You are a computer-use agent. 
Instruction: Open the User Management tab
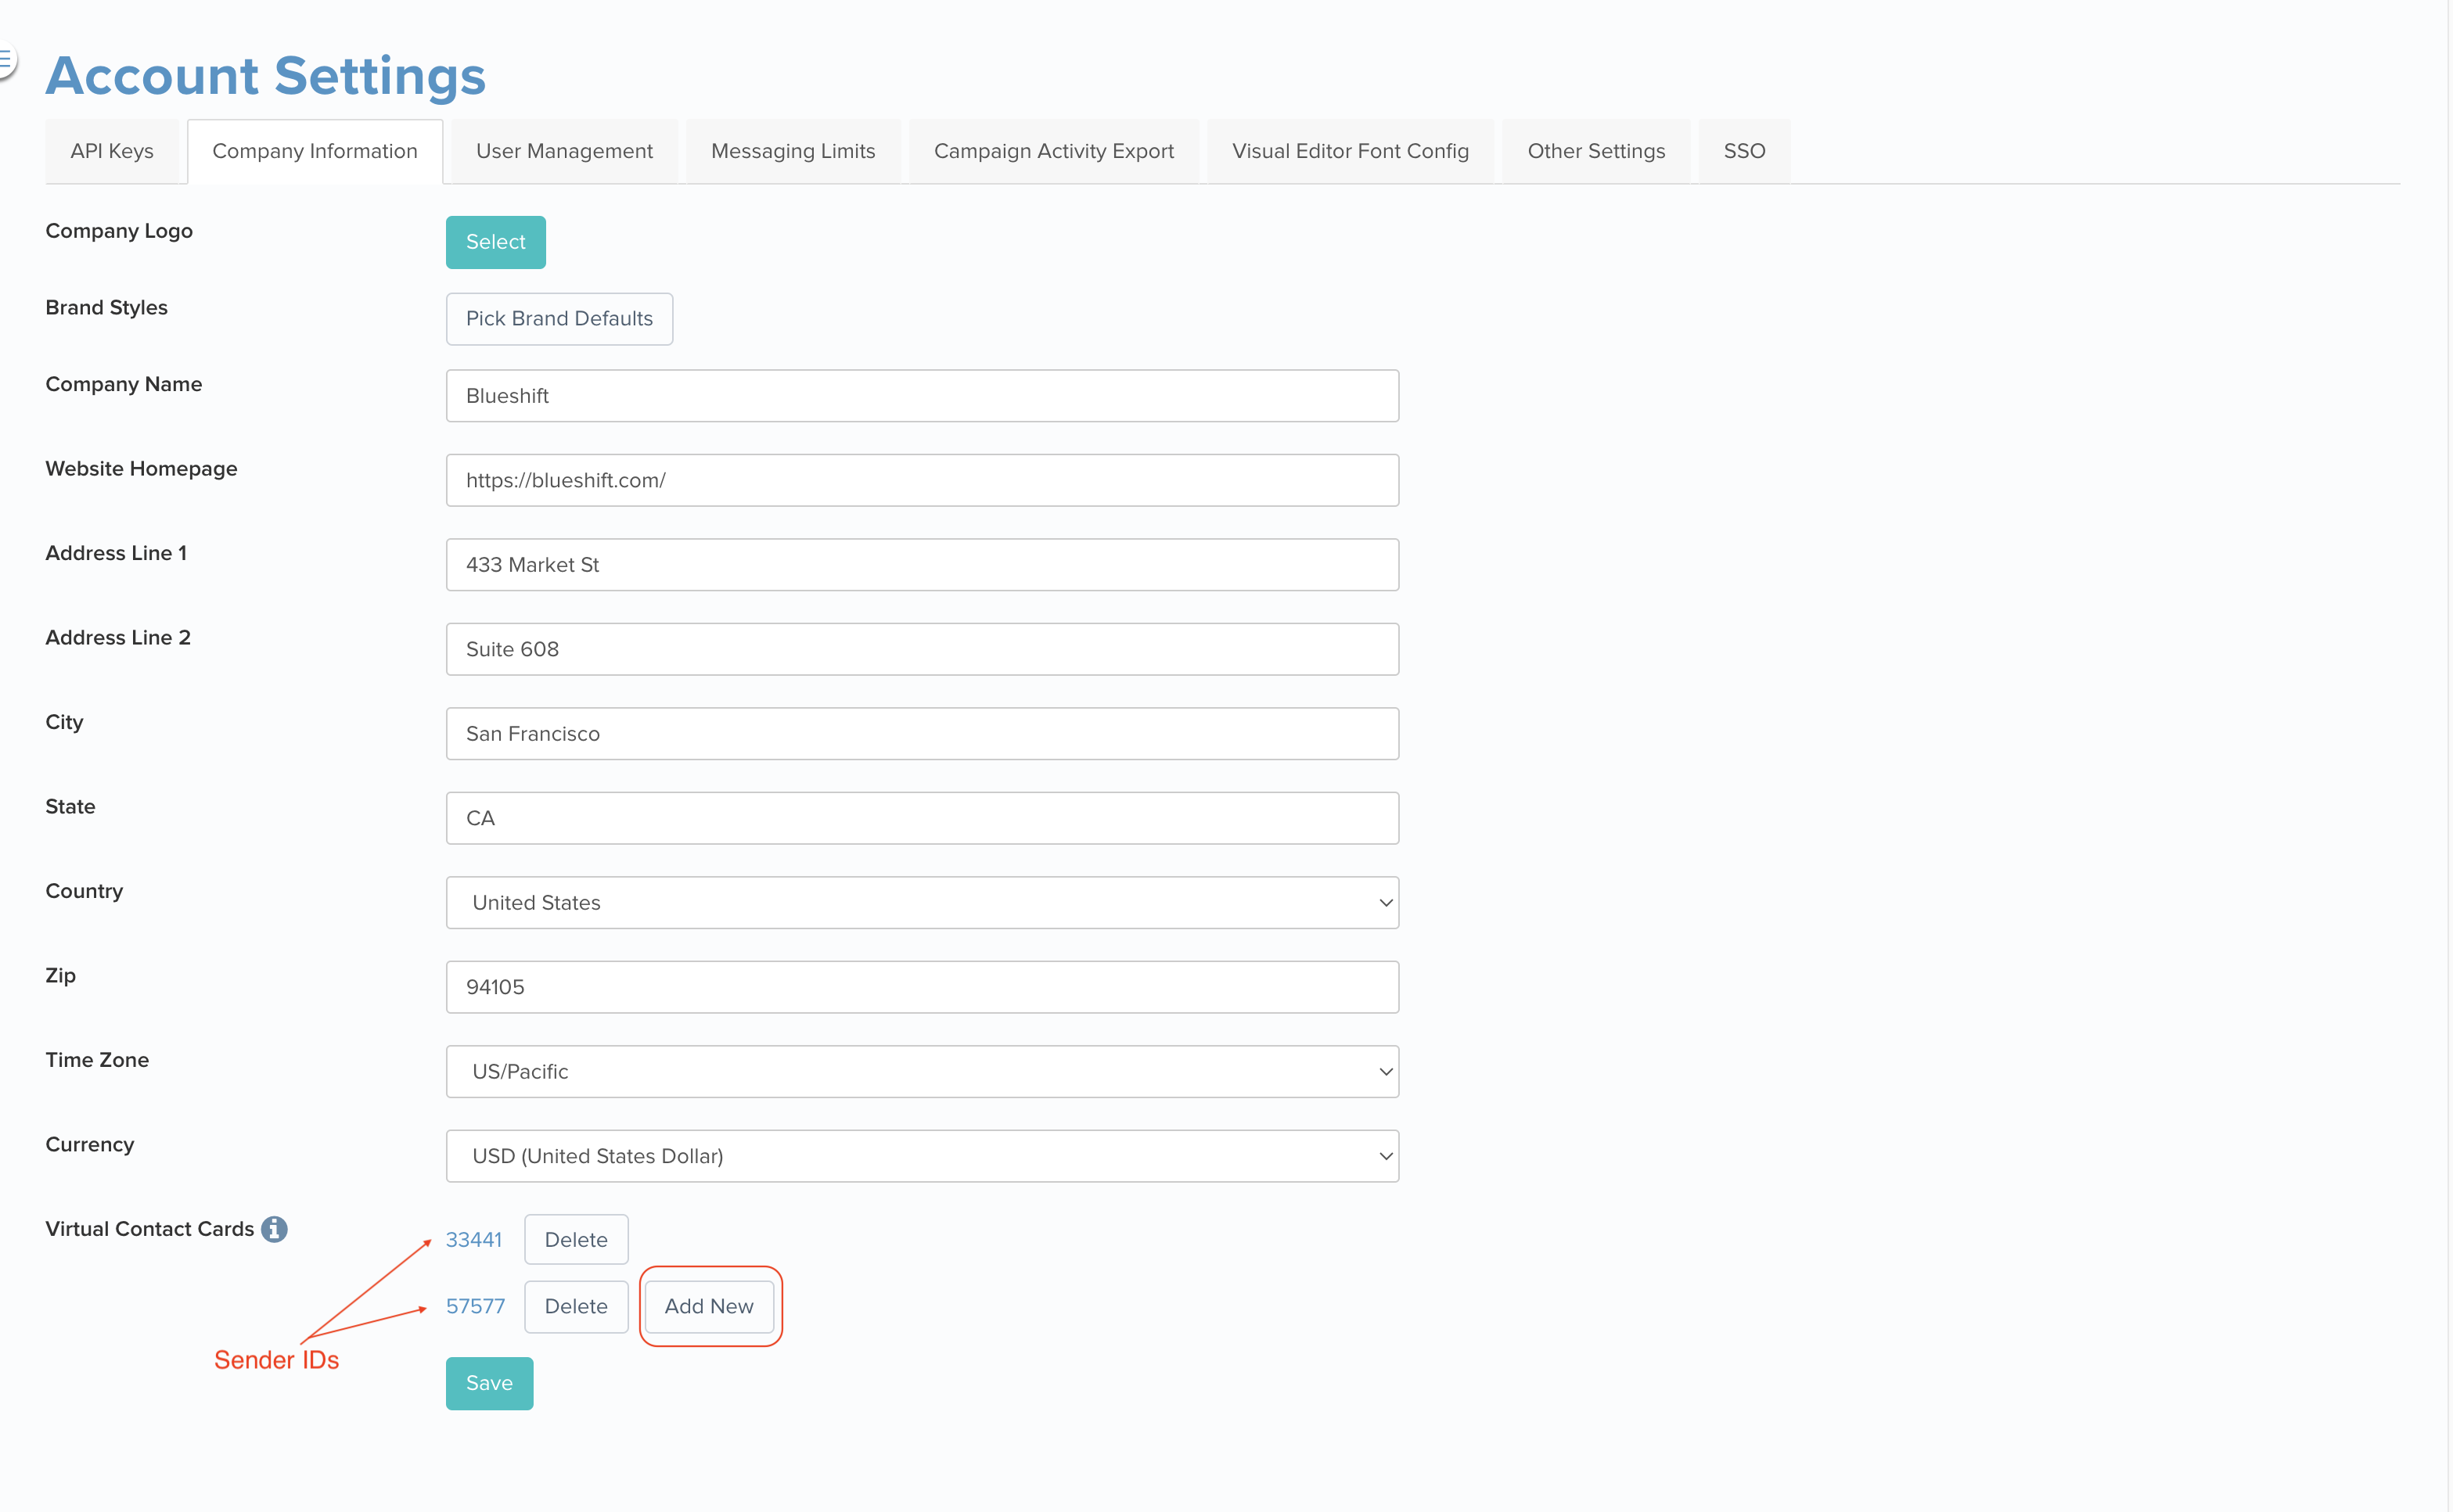click(x=564, y=151)
